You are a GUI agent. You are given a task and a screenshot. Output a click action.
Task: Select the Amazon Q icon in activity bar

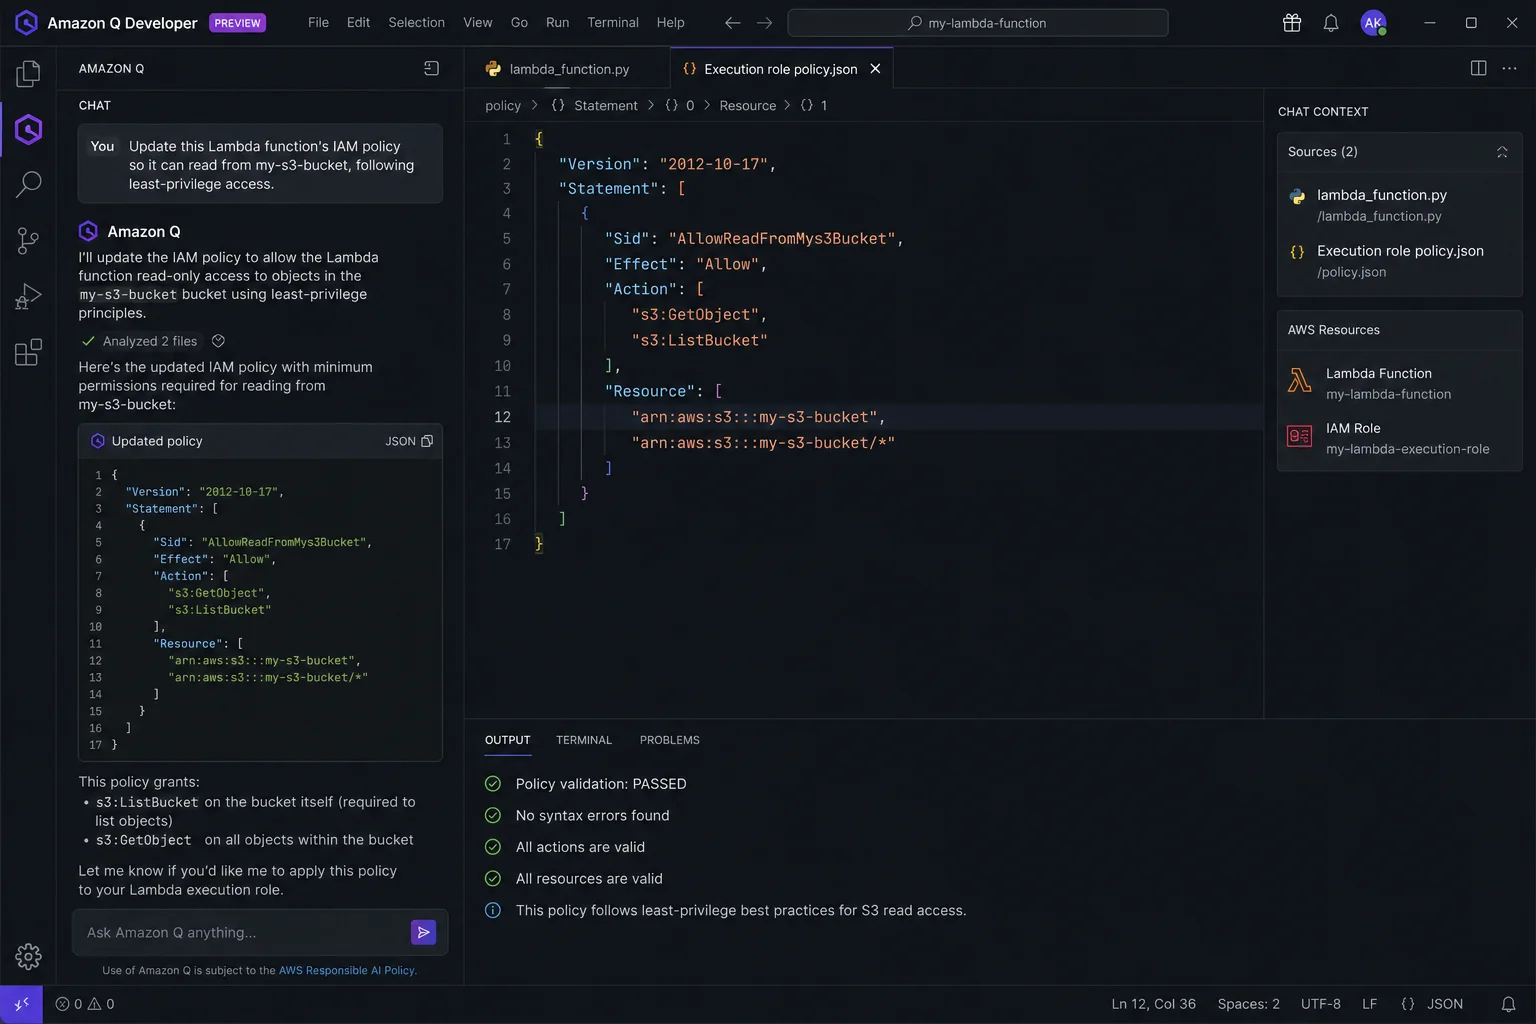coord(28,129)
